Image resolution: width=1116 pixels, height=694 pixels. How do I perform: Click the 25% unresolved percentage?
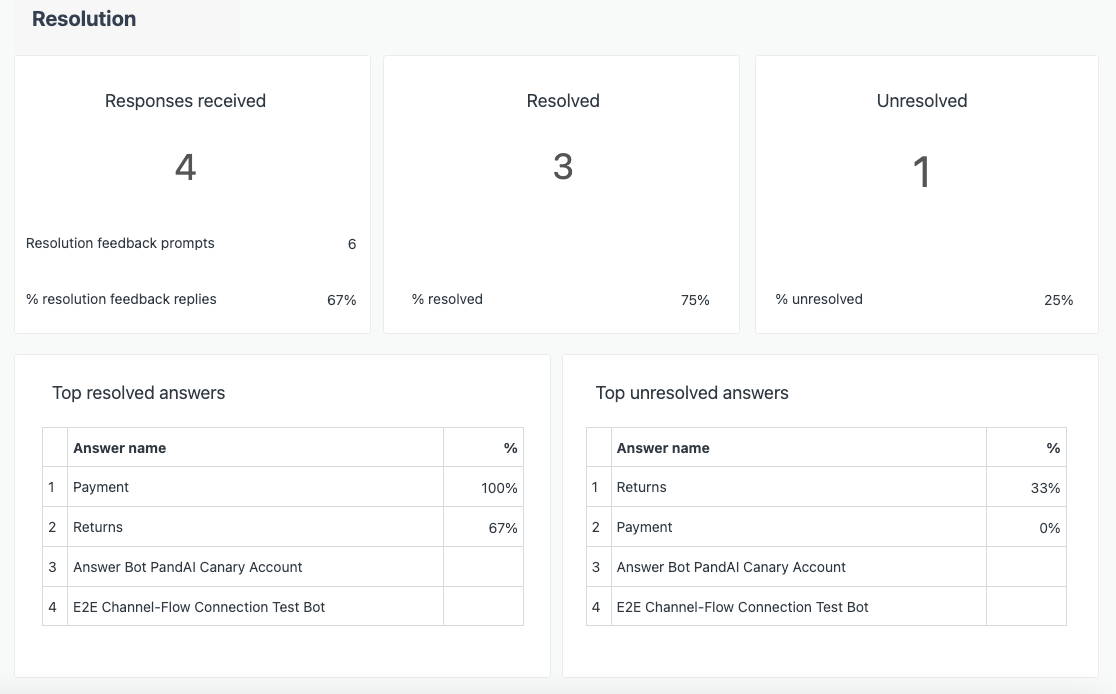pos(1058,299)
